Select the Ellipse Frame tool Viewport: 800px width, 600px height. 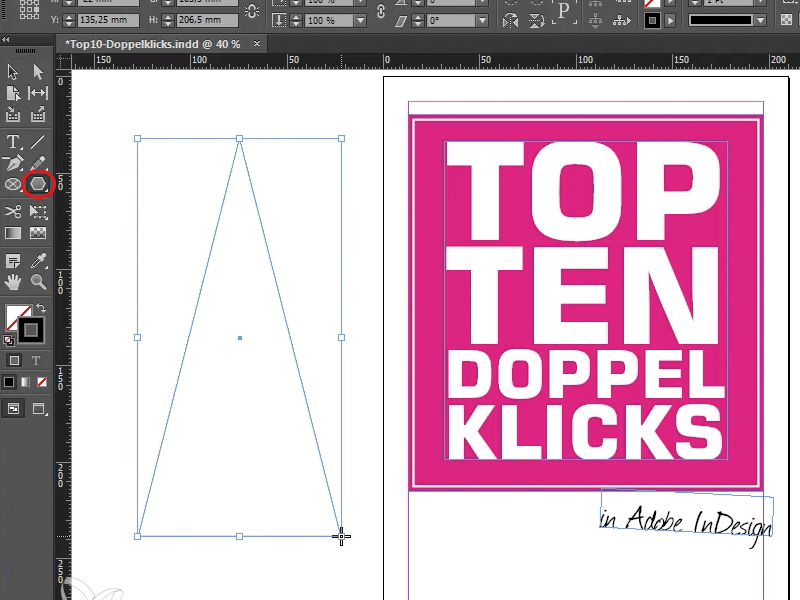pyautogui.click(x=13, y=184)
